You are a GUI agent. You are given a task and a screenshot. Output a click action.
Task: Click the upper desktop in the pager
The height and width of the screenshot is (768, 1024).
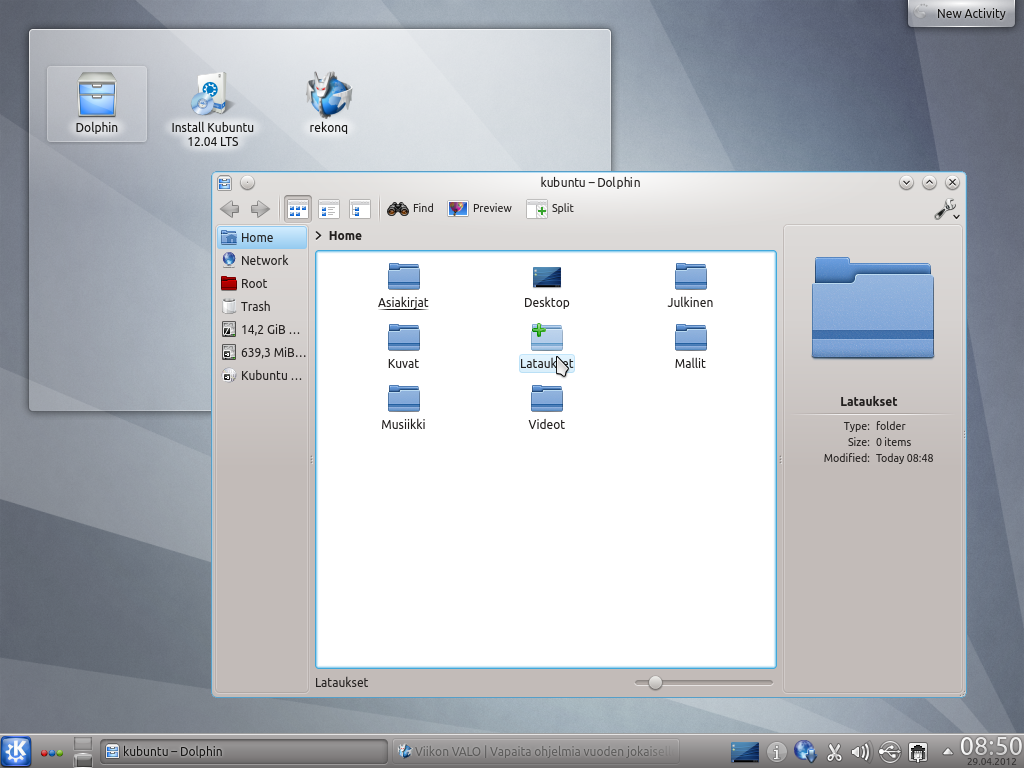(x=83, y=744)
